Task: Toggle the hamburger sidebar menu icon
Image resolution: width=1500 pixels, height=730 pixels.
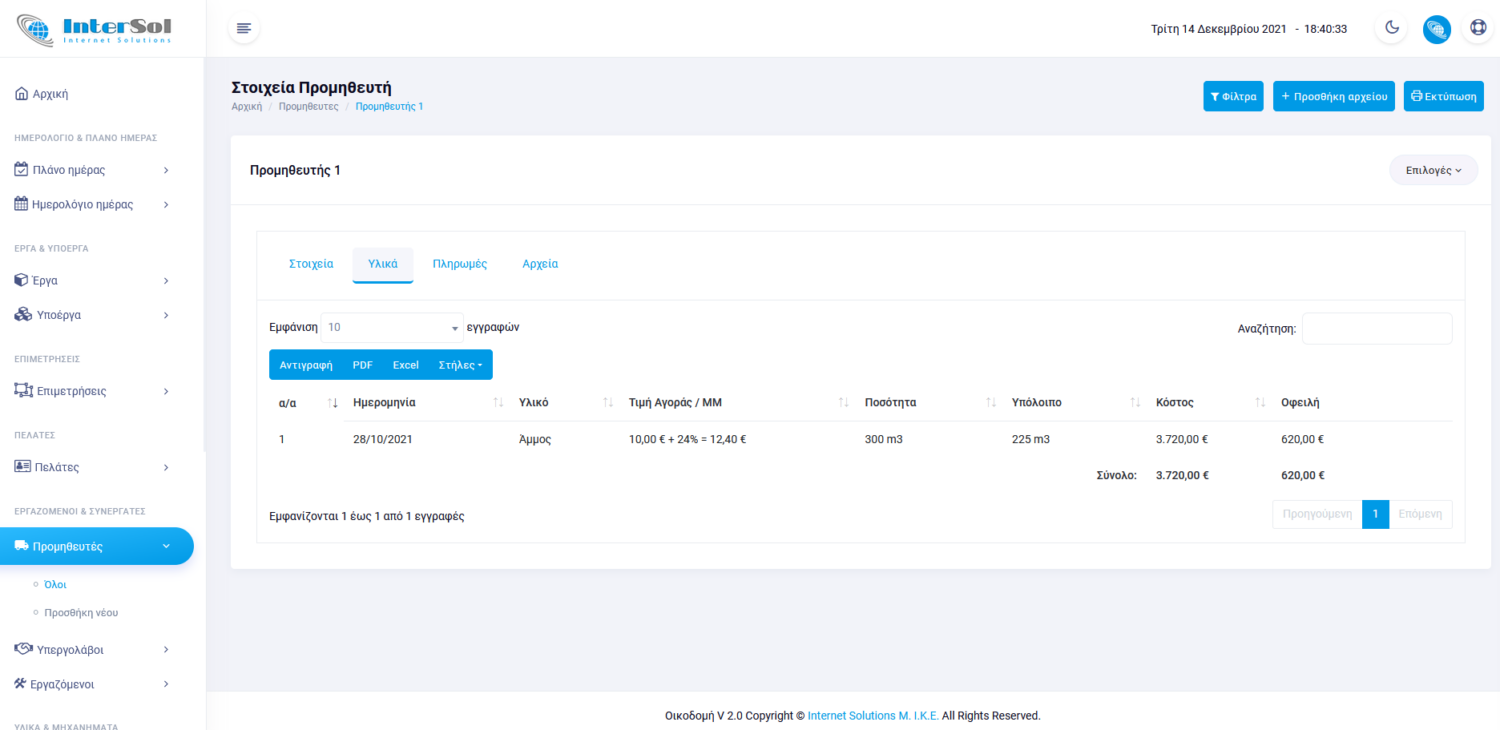Action: click(244, 28)
